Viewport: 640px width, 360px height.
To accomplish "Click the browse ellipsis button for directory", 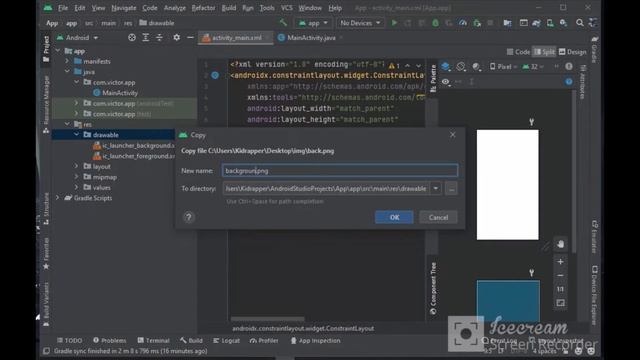I will tap(451, 189).
